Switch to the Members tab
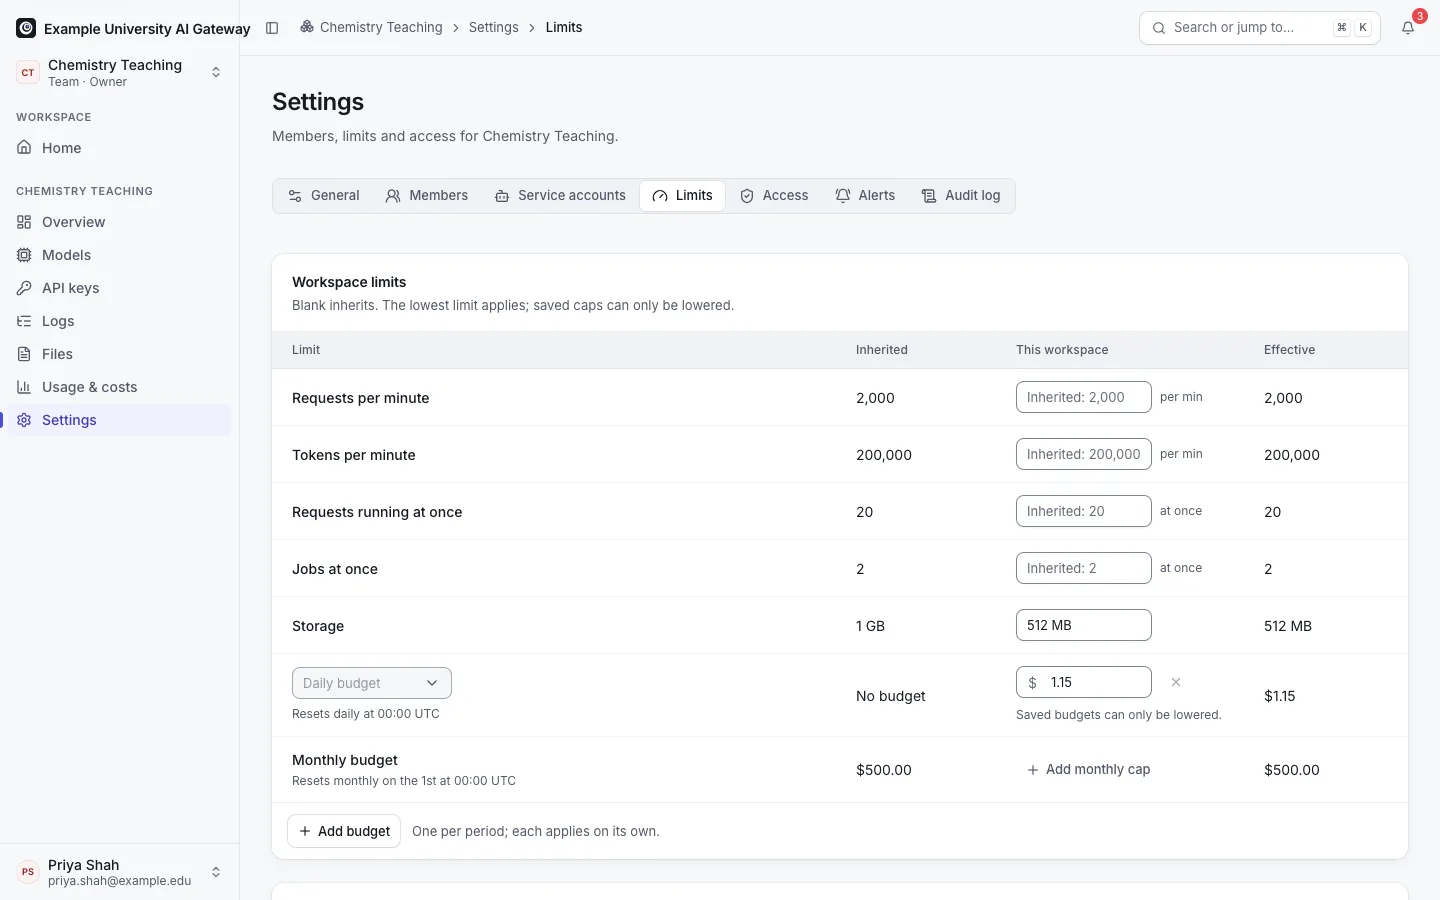Viewport: 1440px width, 900px height. pyautogui.click(x=427, y=196)
